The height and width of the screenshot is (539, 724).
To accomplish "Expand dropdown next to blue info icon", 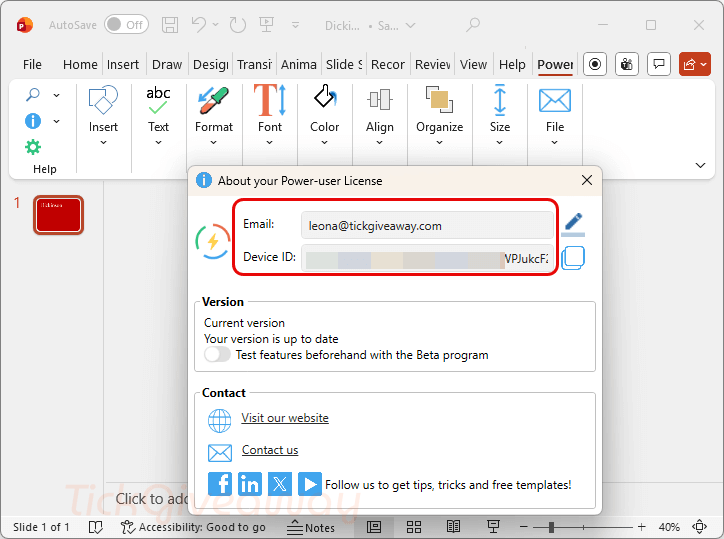I will click(x=56, y=121).
